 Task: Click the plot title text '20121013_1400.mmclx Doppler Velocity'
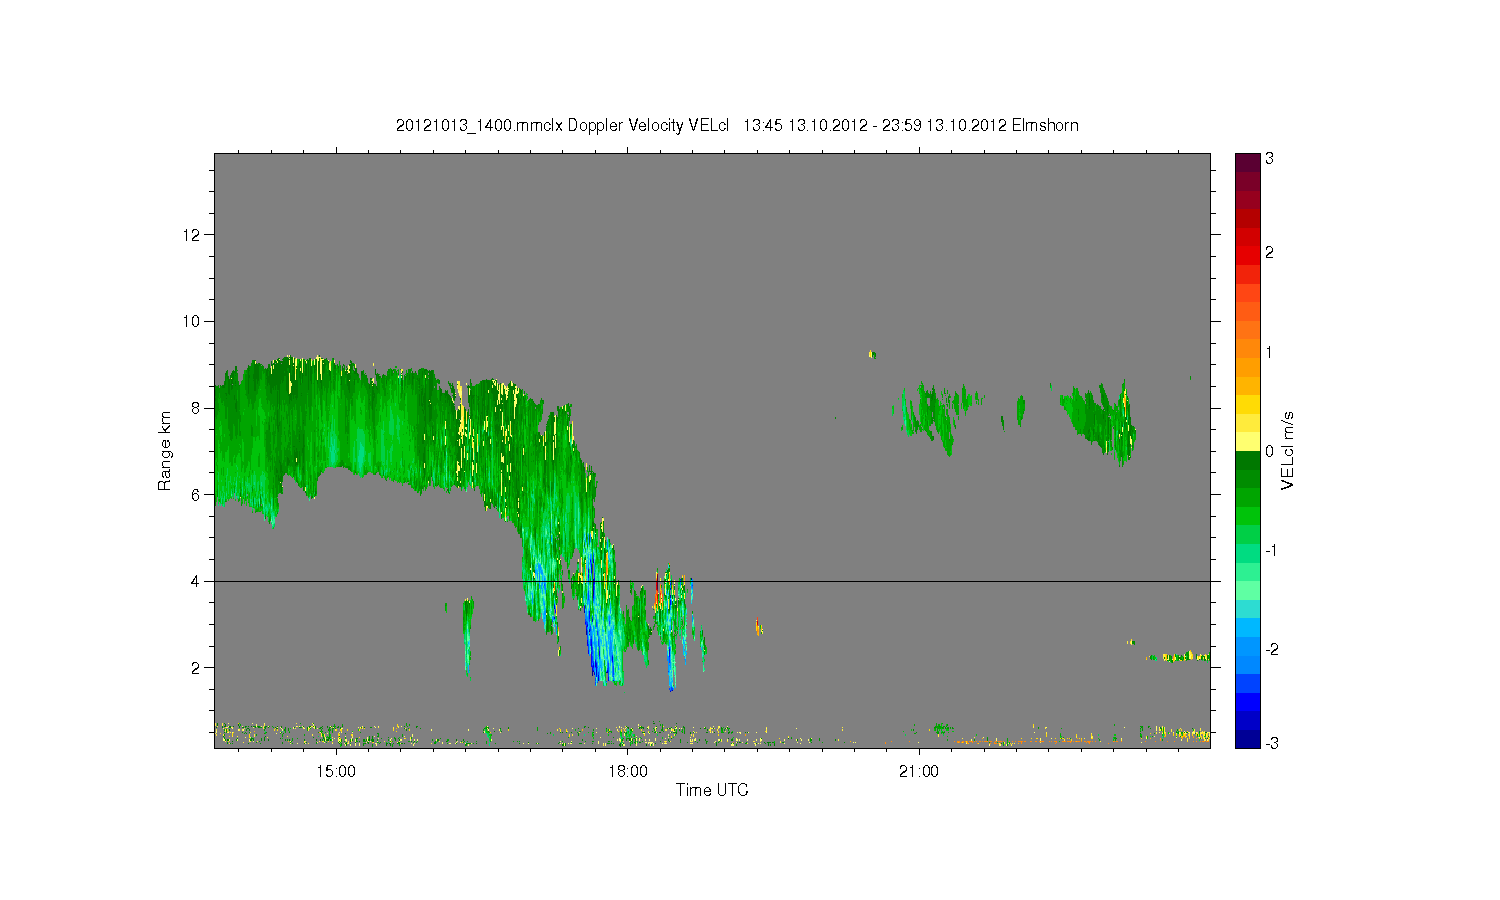tap(540, 125)
